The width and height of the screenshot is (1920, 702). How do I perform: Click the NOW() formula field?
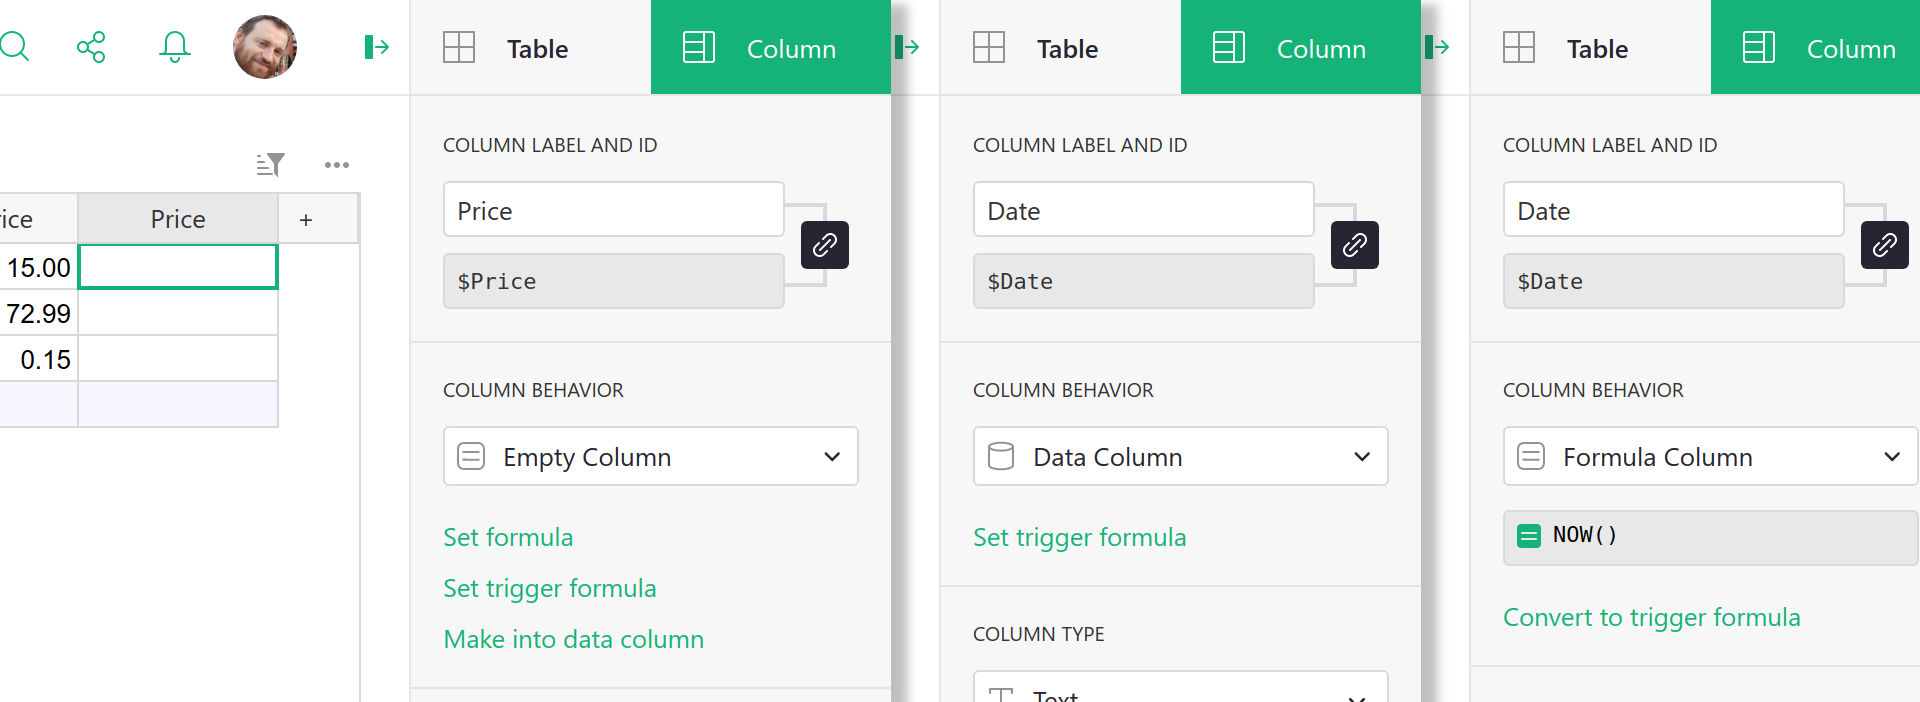(x=1710, y=537)
